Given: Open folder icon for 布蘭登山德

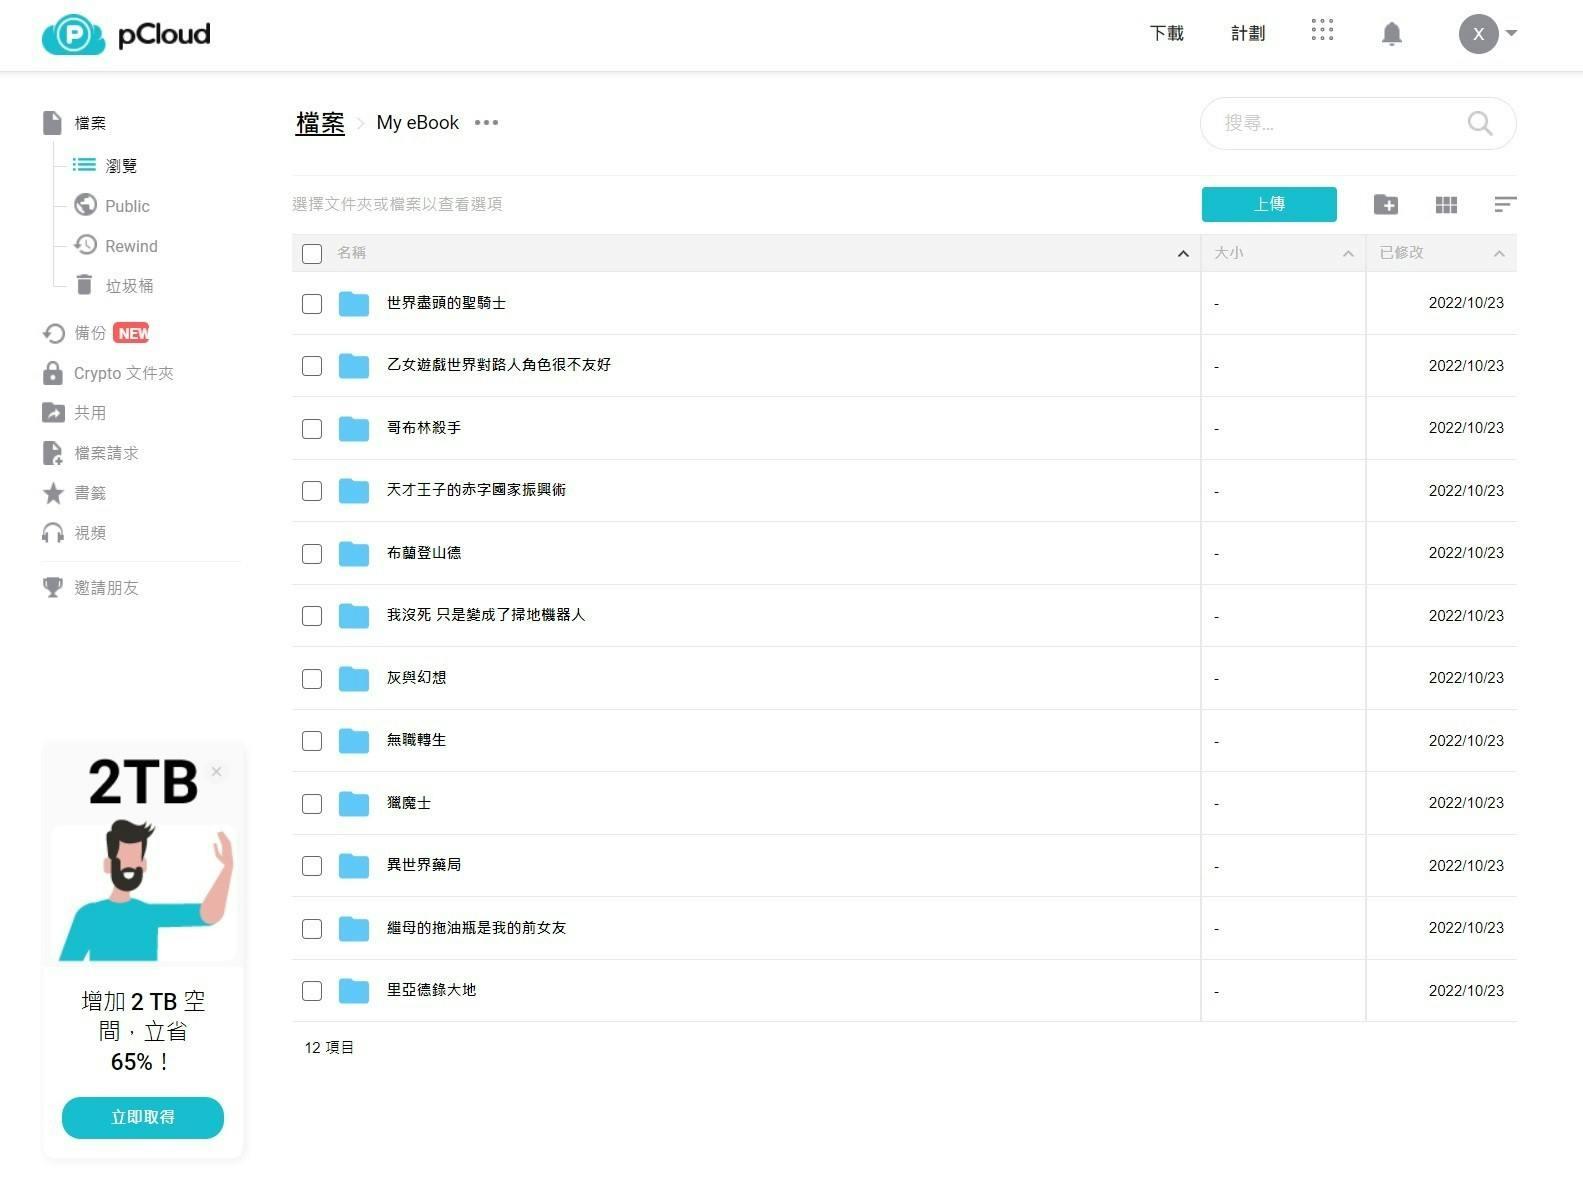Looking at the screenshot, I should 354,554.
